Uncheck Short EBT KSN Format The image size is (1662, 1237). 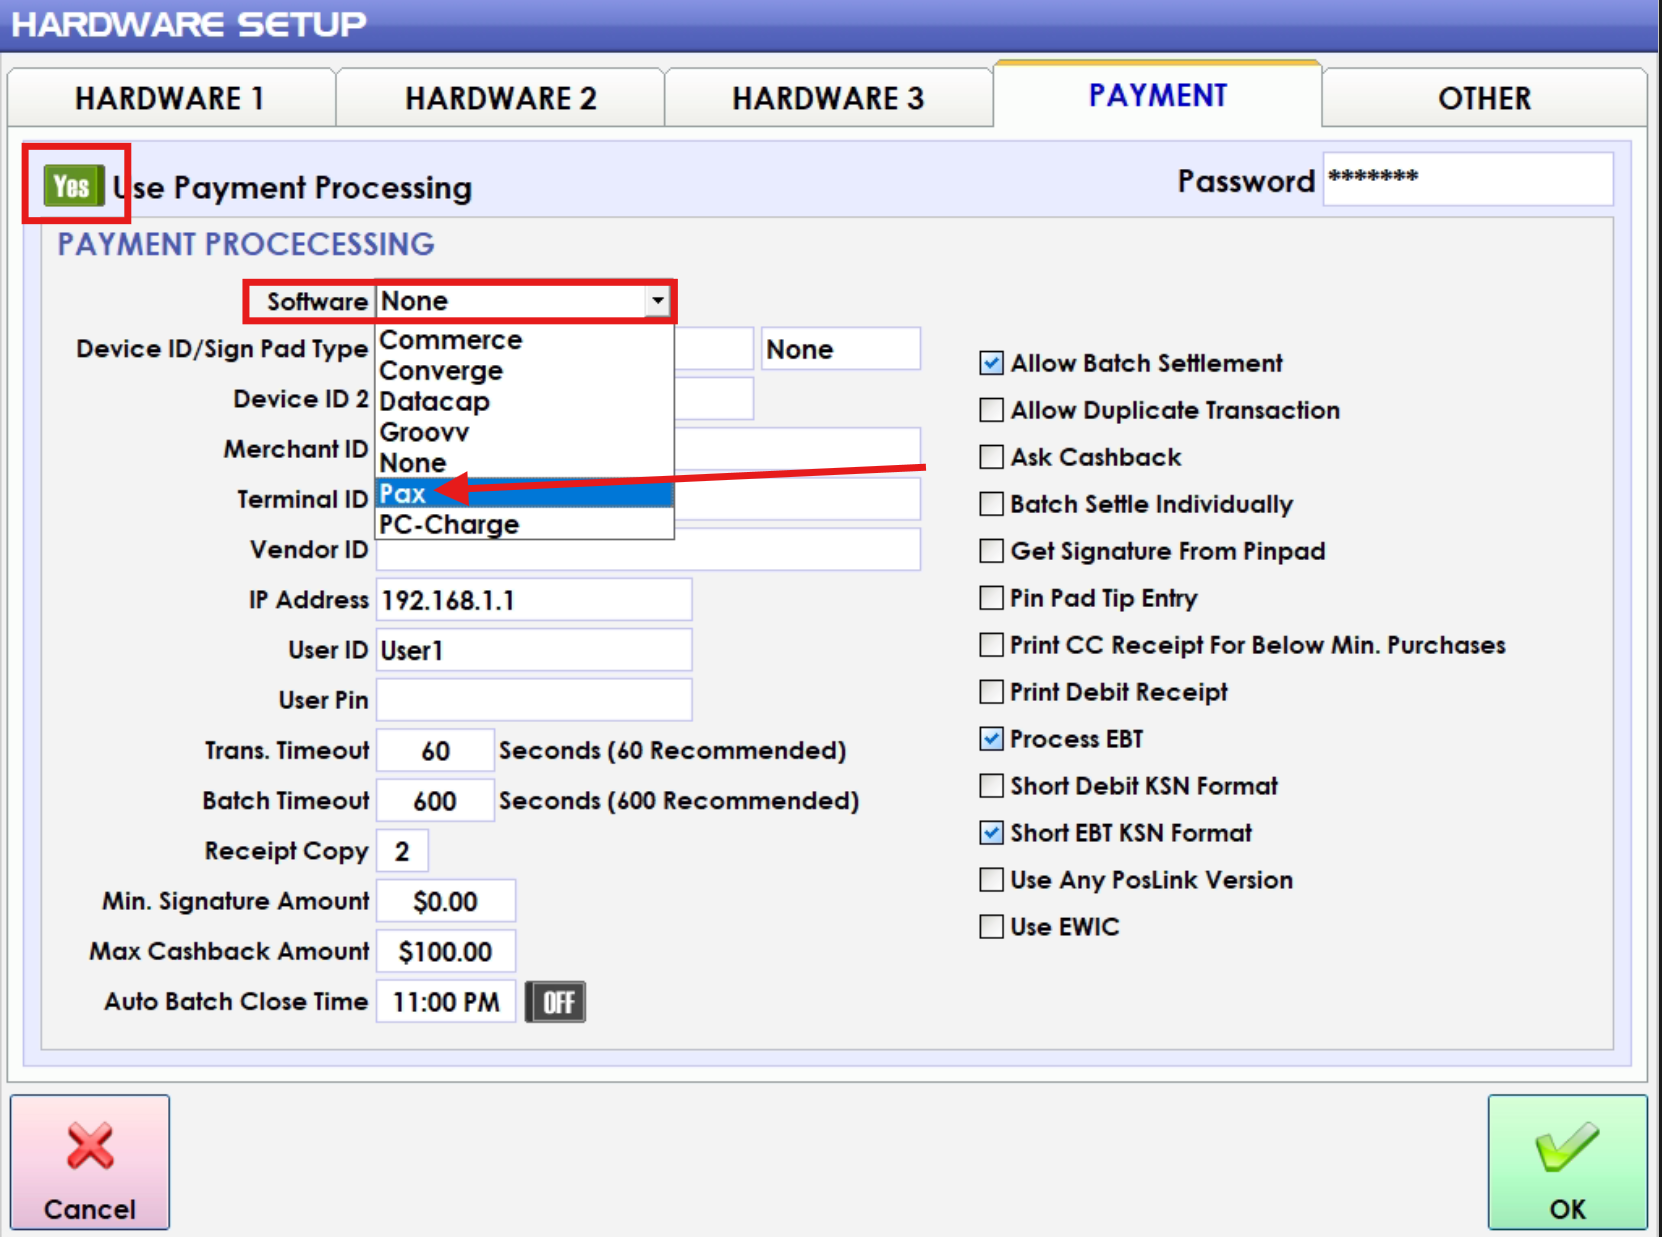(x=991, y=833)
